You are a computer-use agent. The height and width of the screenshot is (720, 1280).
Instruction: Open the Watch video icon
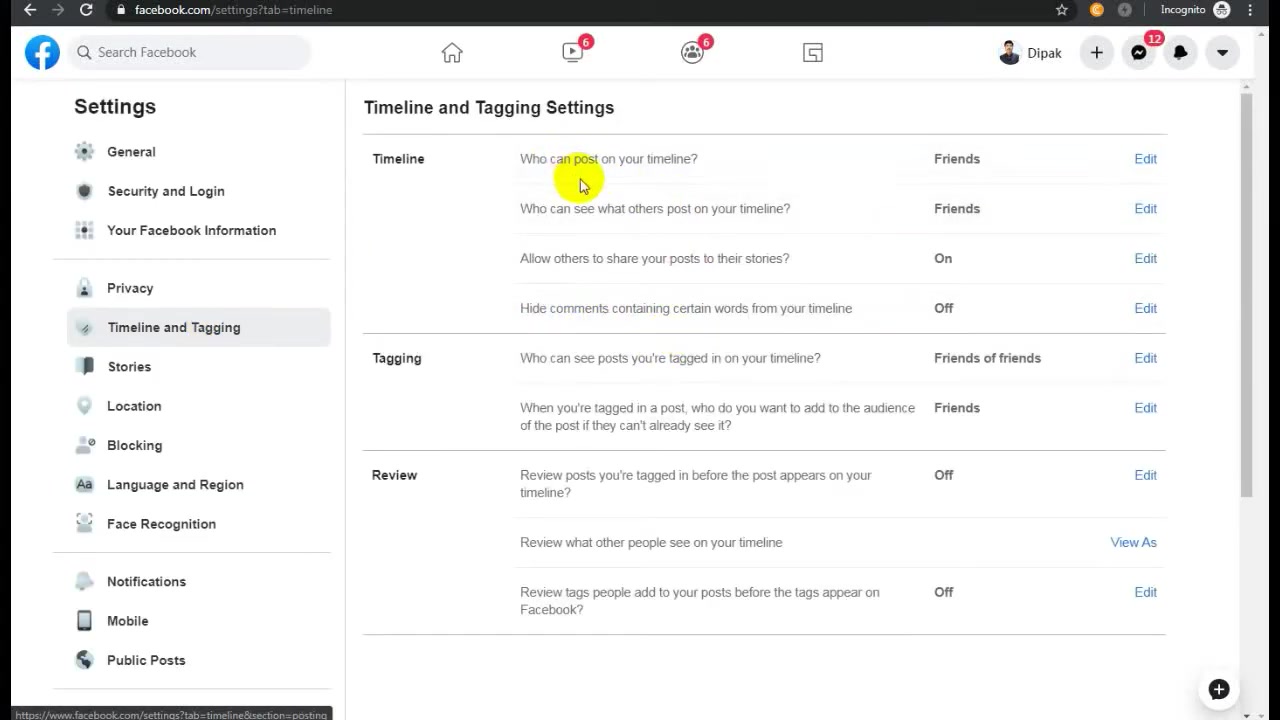point(572,53)
